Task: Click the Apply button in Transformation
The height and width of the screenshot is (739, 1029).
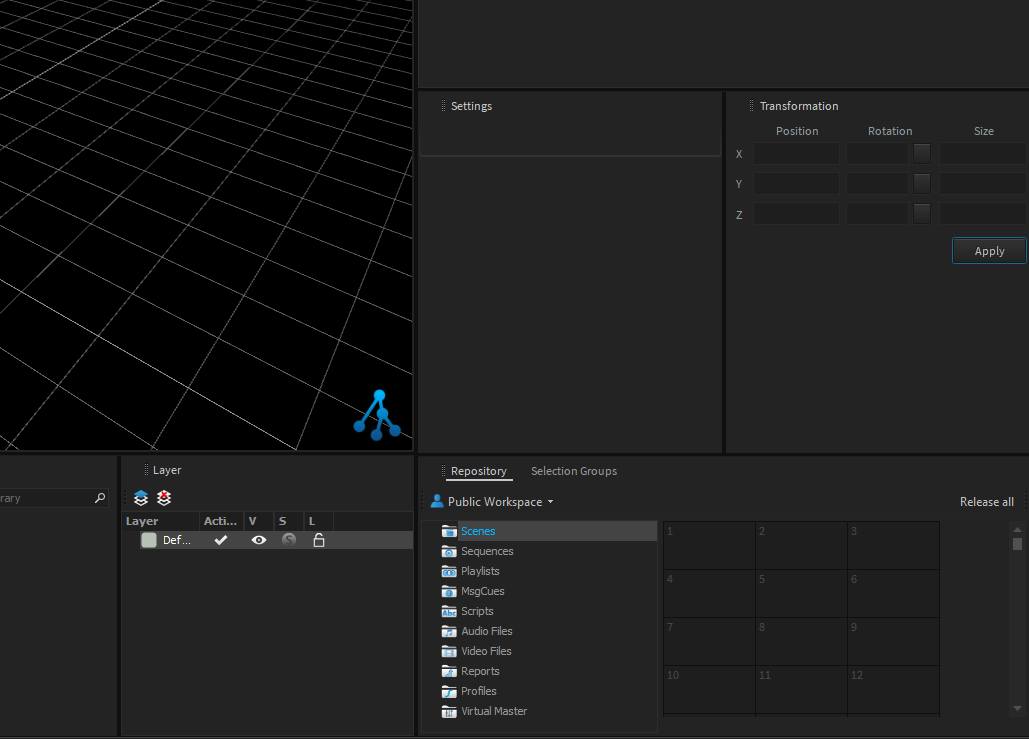Action: 989,251
